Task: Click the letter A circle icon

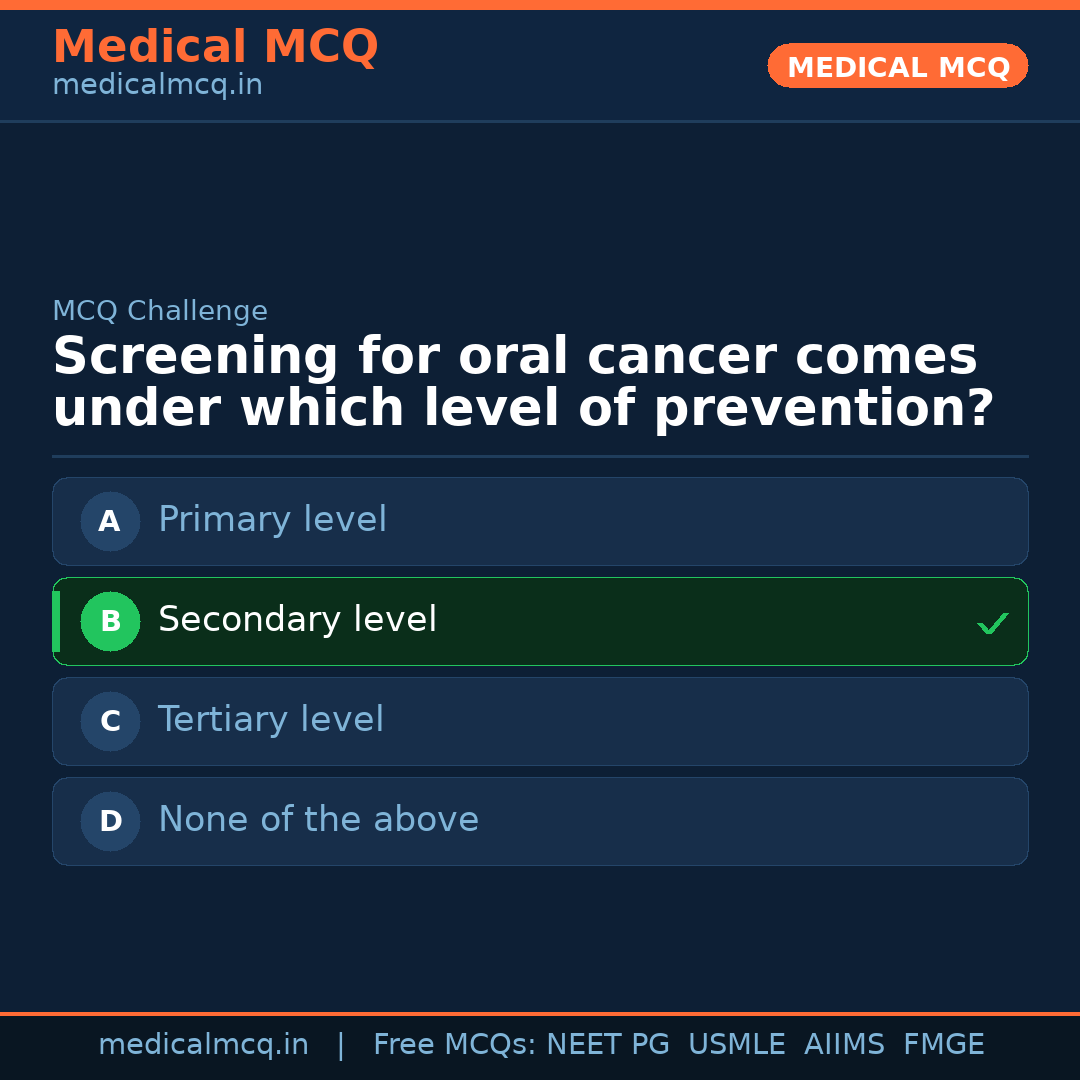Action: tap(110, 521)
